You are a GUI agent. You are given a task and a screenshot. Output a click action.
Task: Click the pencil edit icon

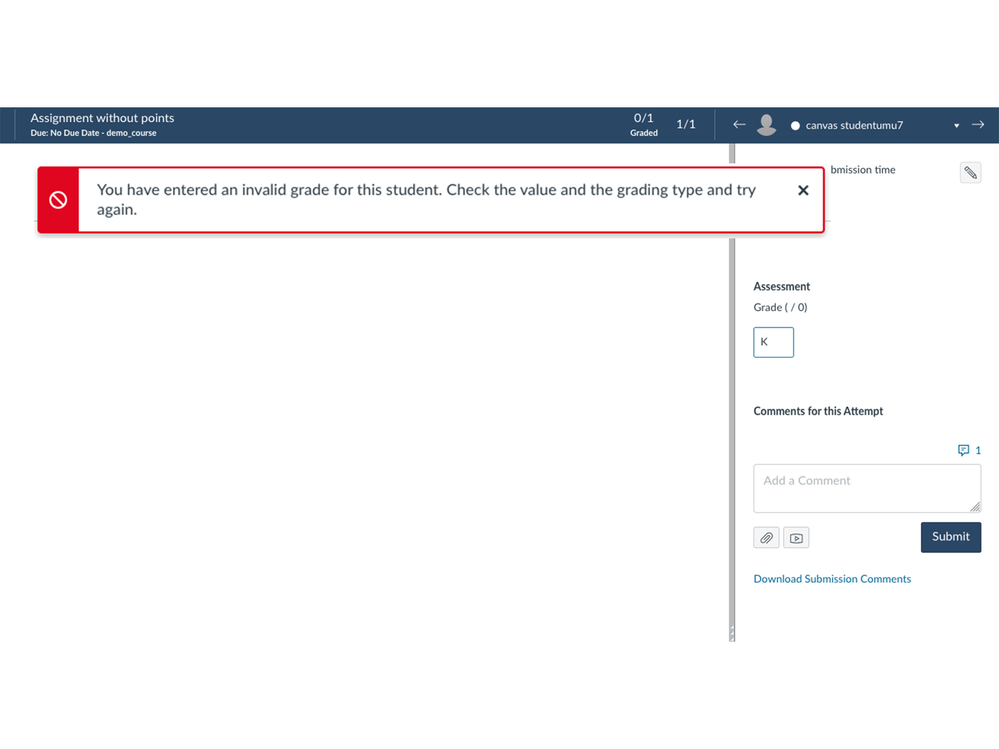click(970, 173)
